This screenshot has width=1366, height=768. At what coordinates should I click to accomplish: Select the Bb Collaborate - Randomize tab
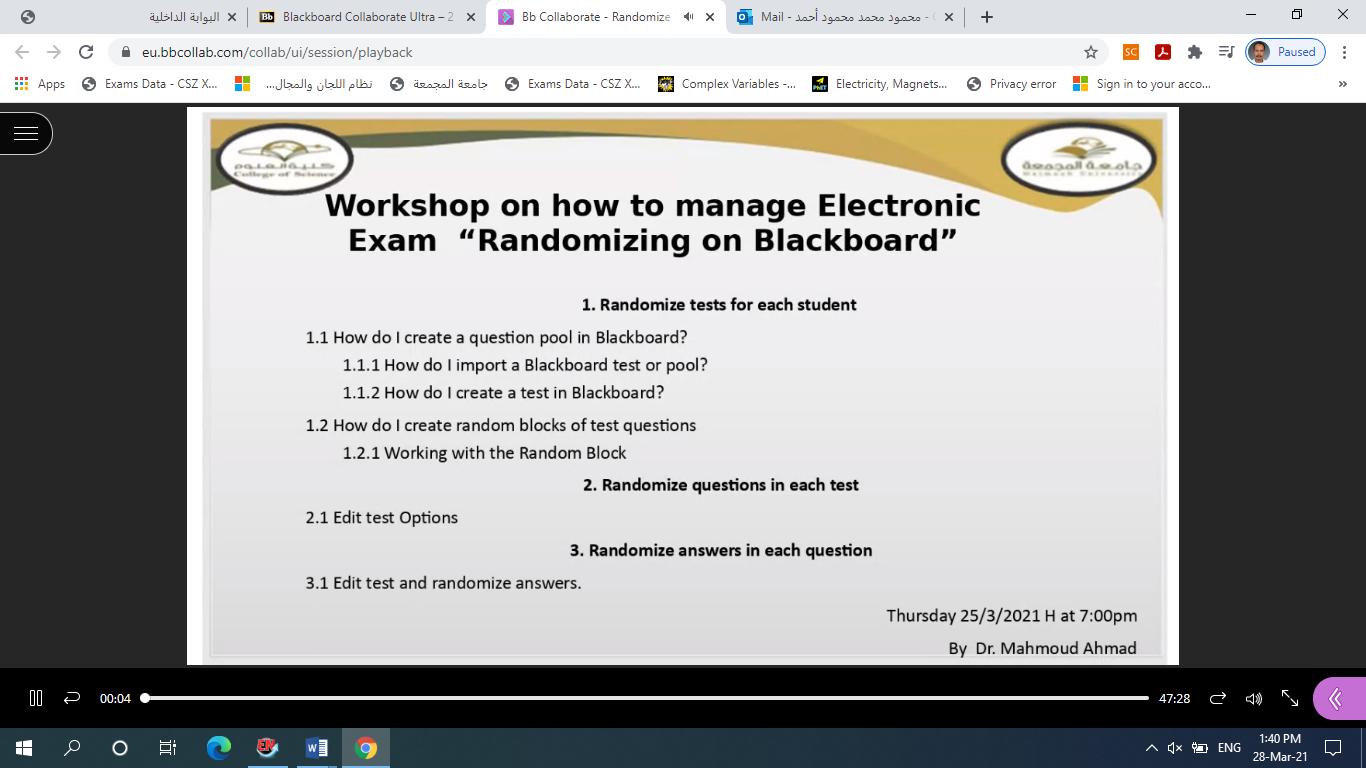pyautogui.click(x=606, y=17)
